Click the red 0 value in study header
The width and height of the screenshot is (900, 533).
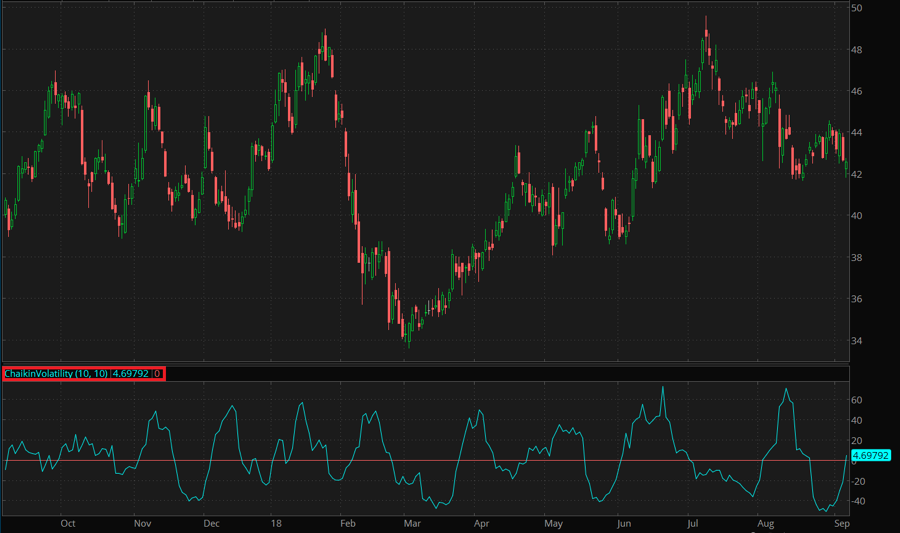[157, 373]
